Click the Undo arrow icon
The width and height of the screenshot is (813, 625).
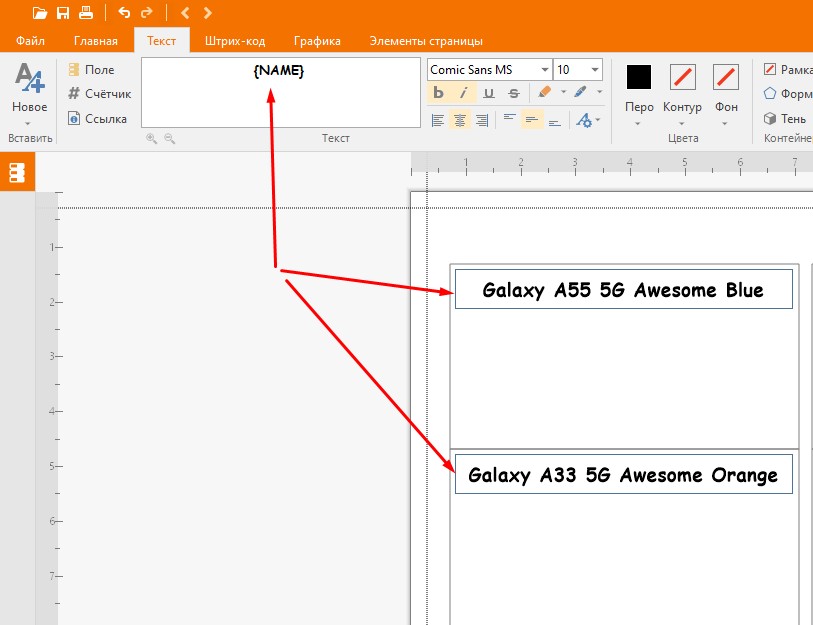pyautogui.click(x=124, y=13)
